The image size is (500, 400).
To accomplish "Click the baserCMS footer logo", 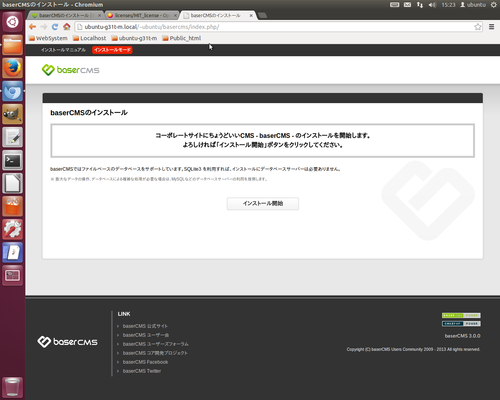I will (x=67, y=342).
